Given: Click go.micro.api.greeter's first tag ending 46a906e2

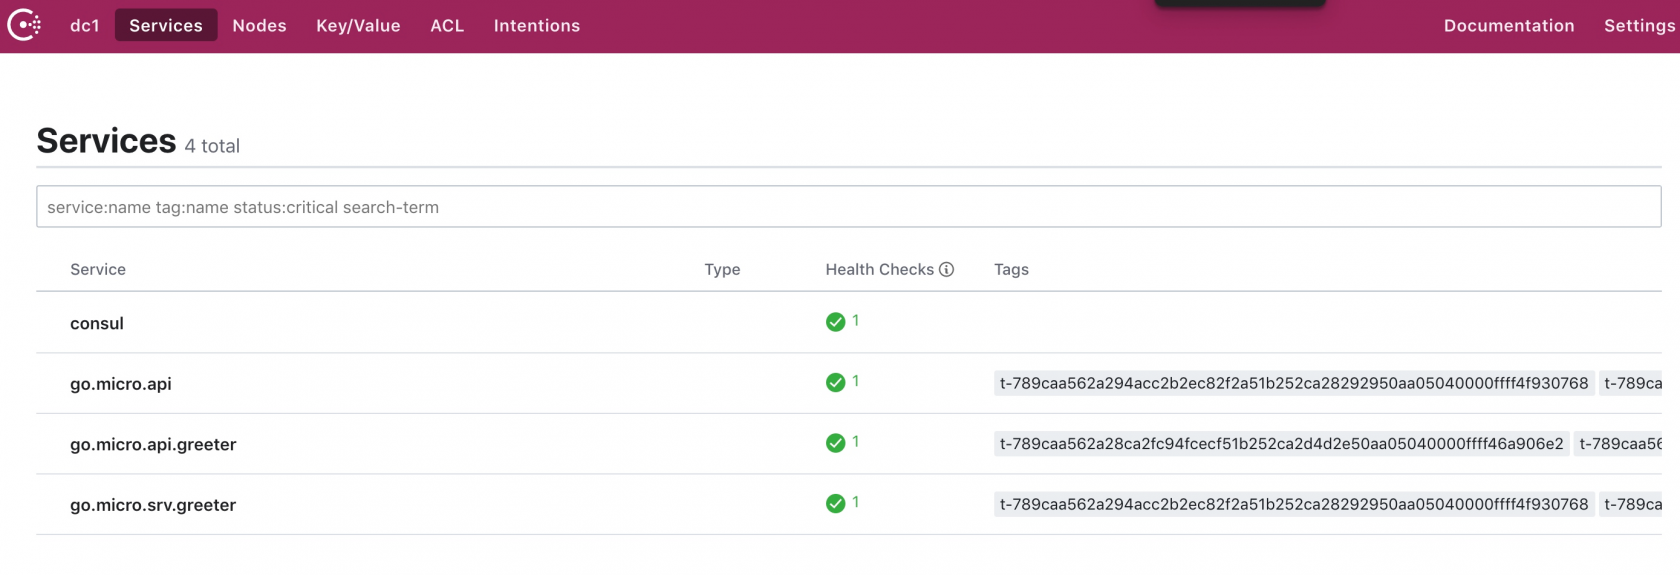Looking at the screenshot, I should point(1282,444).
